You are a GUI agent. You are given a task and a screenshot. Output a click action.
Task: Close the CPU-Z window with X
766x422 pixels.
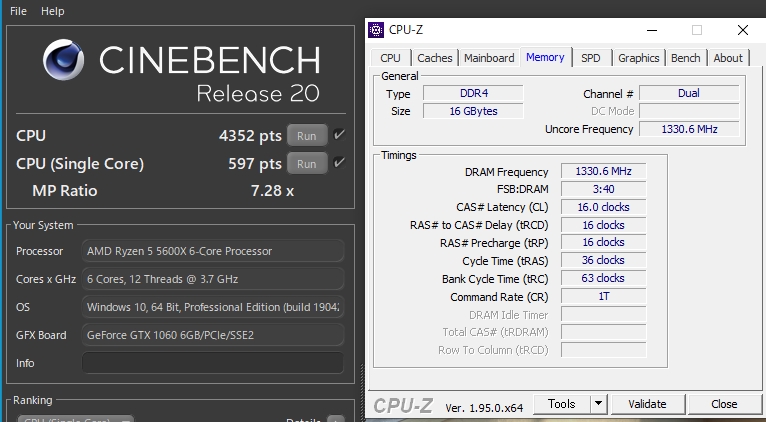tap(743, 30)
